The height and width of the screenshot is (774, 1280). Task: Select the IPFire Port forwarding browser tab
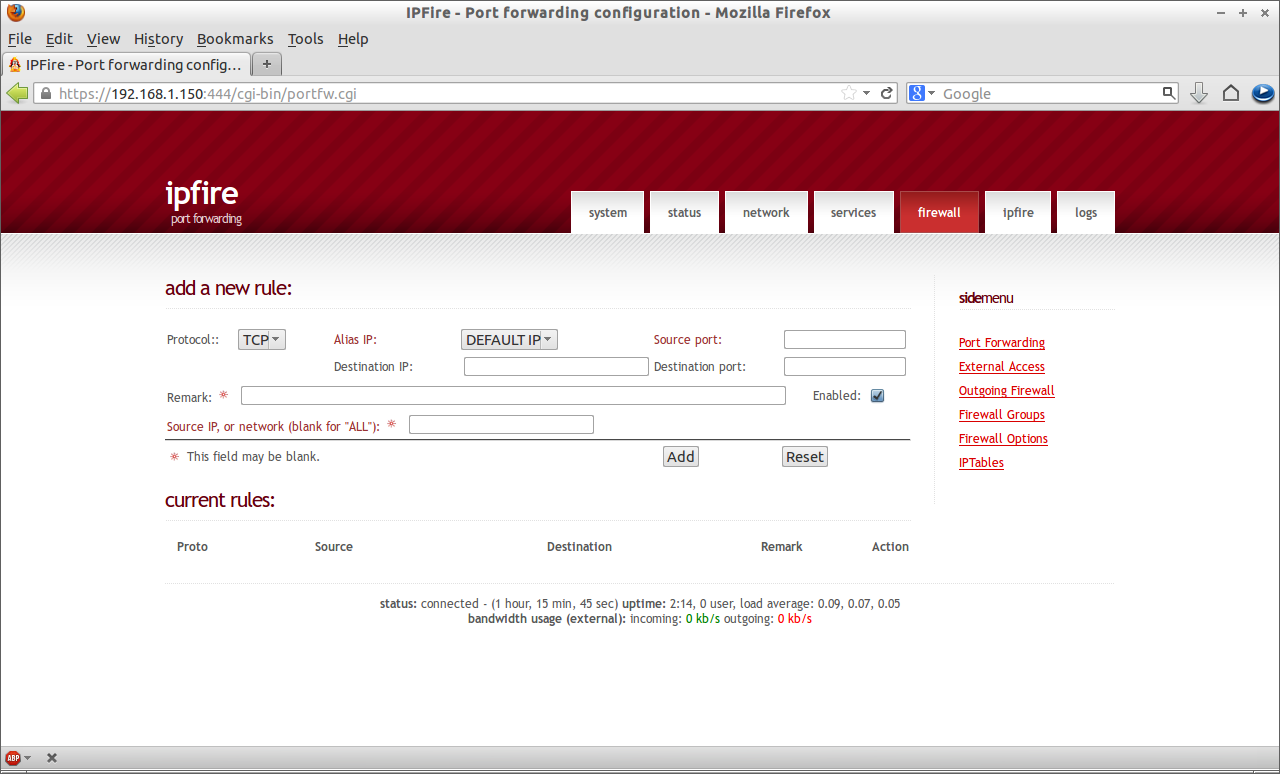[126, 64]
